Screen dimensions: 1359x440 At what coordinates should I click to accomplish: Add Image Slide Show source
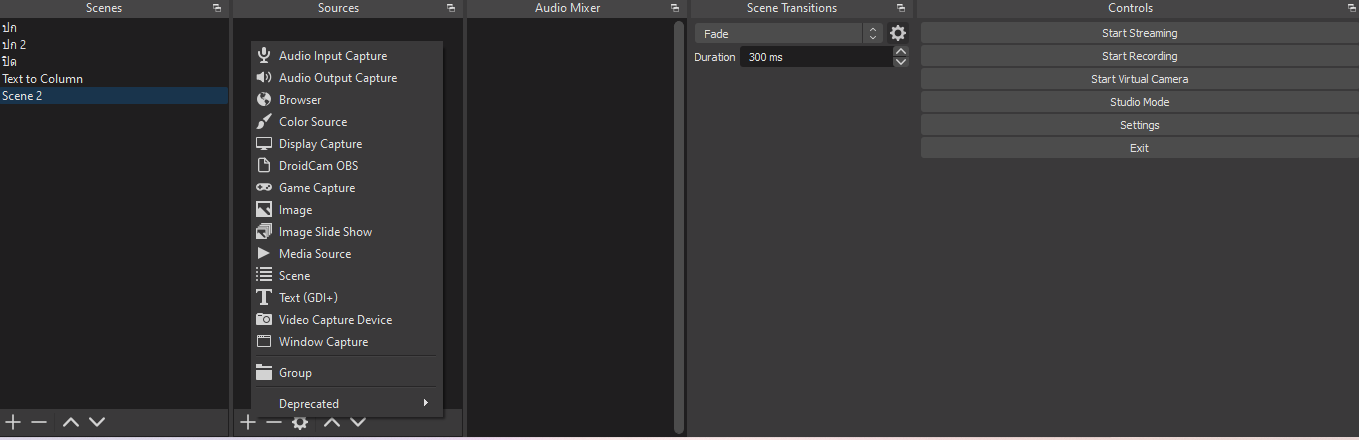346,232
